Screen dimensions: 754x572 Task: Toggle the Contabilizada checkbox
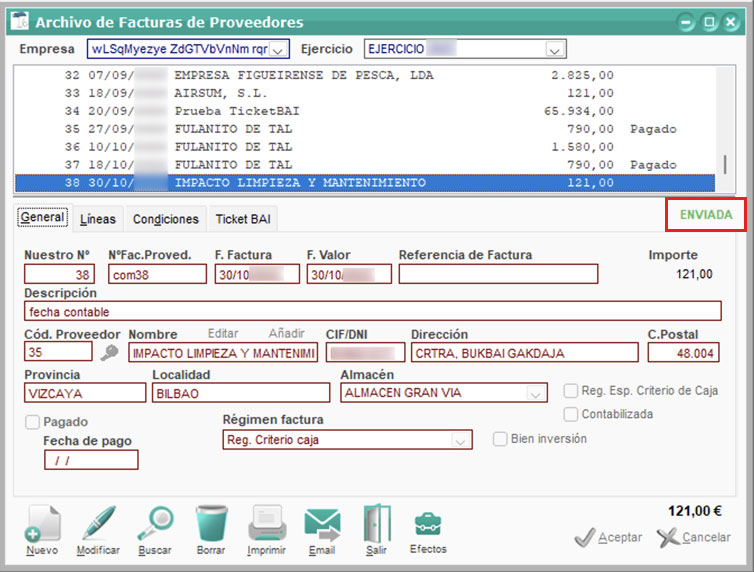pos(571,414)
